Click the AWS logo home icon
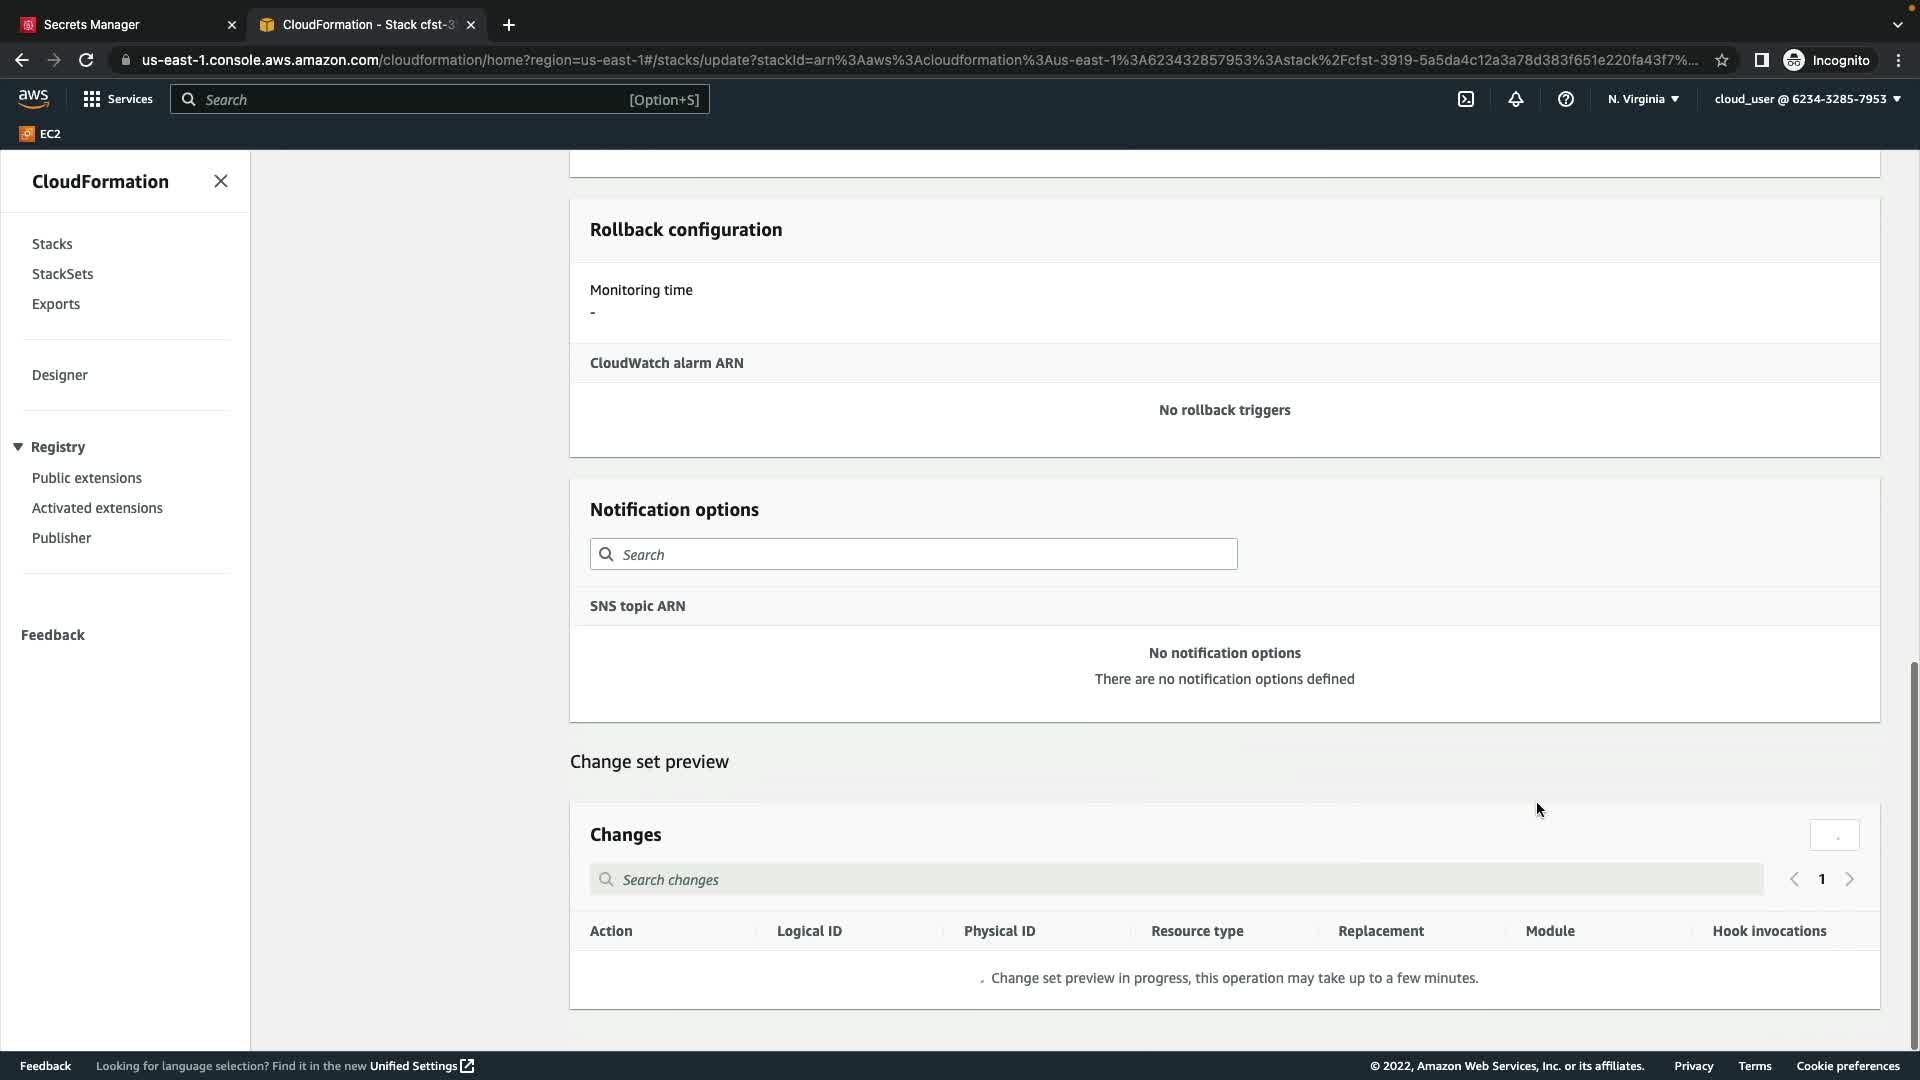The height and width of the screenshot is (1080, 1920). (x=33, y=98)
